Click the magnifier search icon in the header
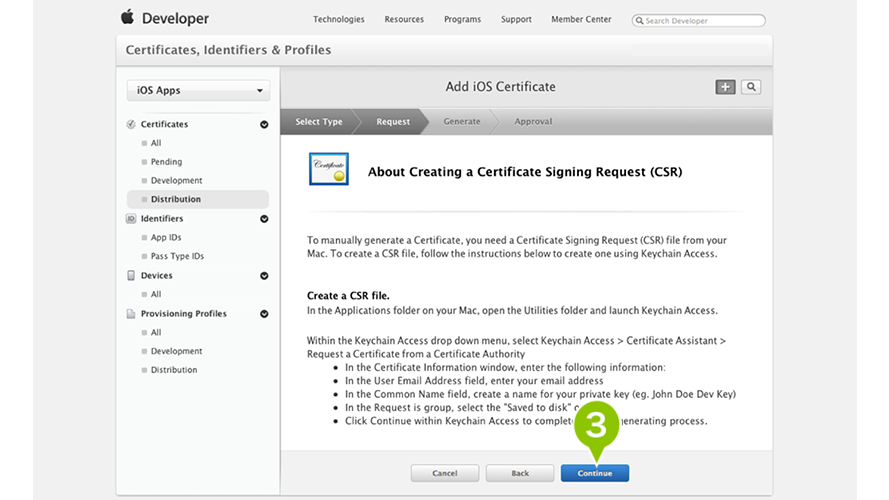Viewport: 889px width, 500px height. [751, 87]
